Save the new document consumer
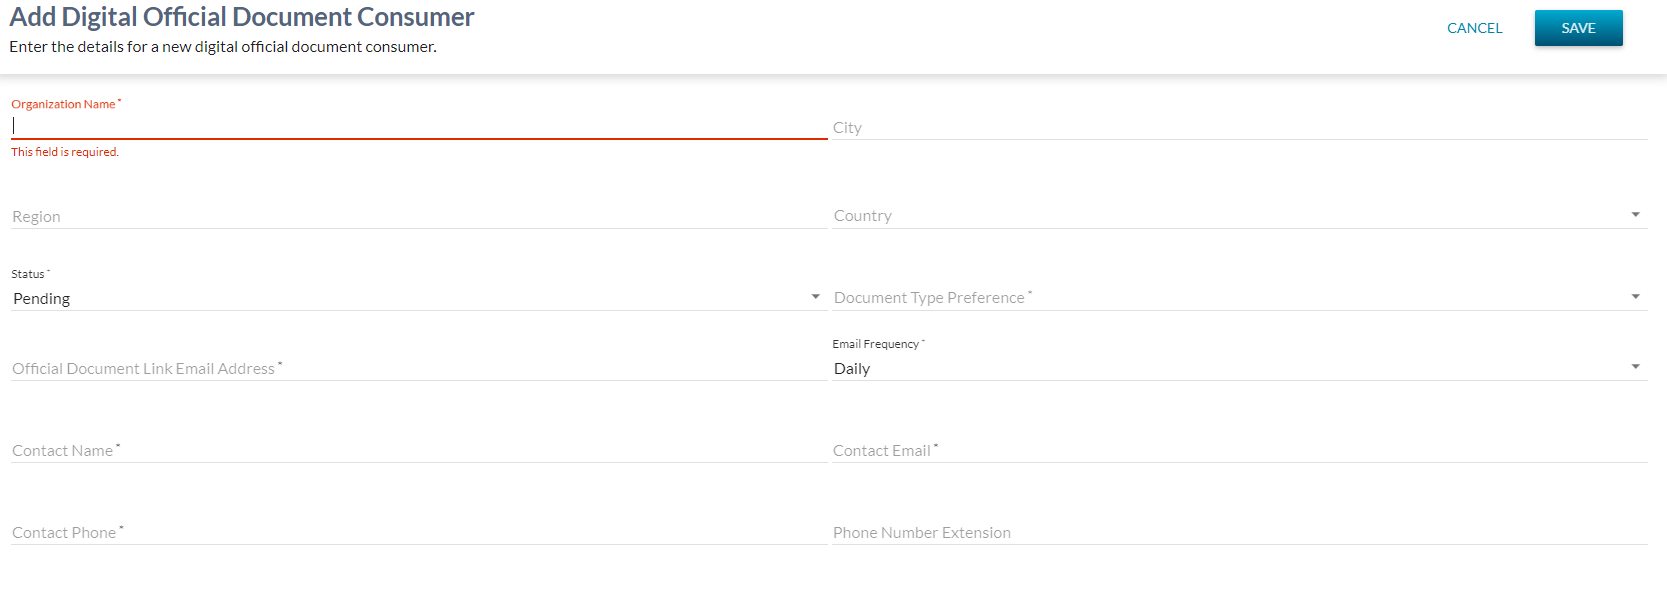The height and width of the screenshot is (613, 1667). pos(1578,28)
